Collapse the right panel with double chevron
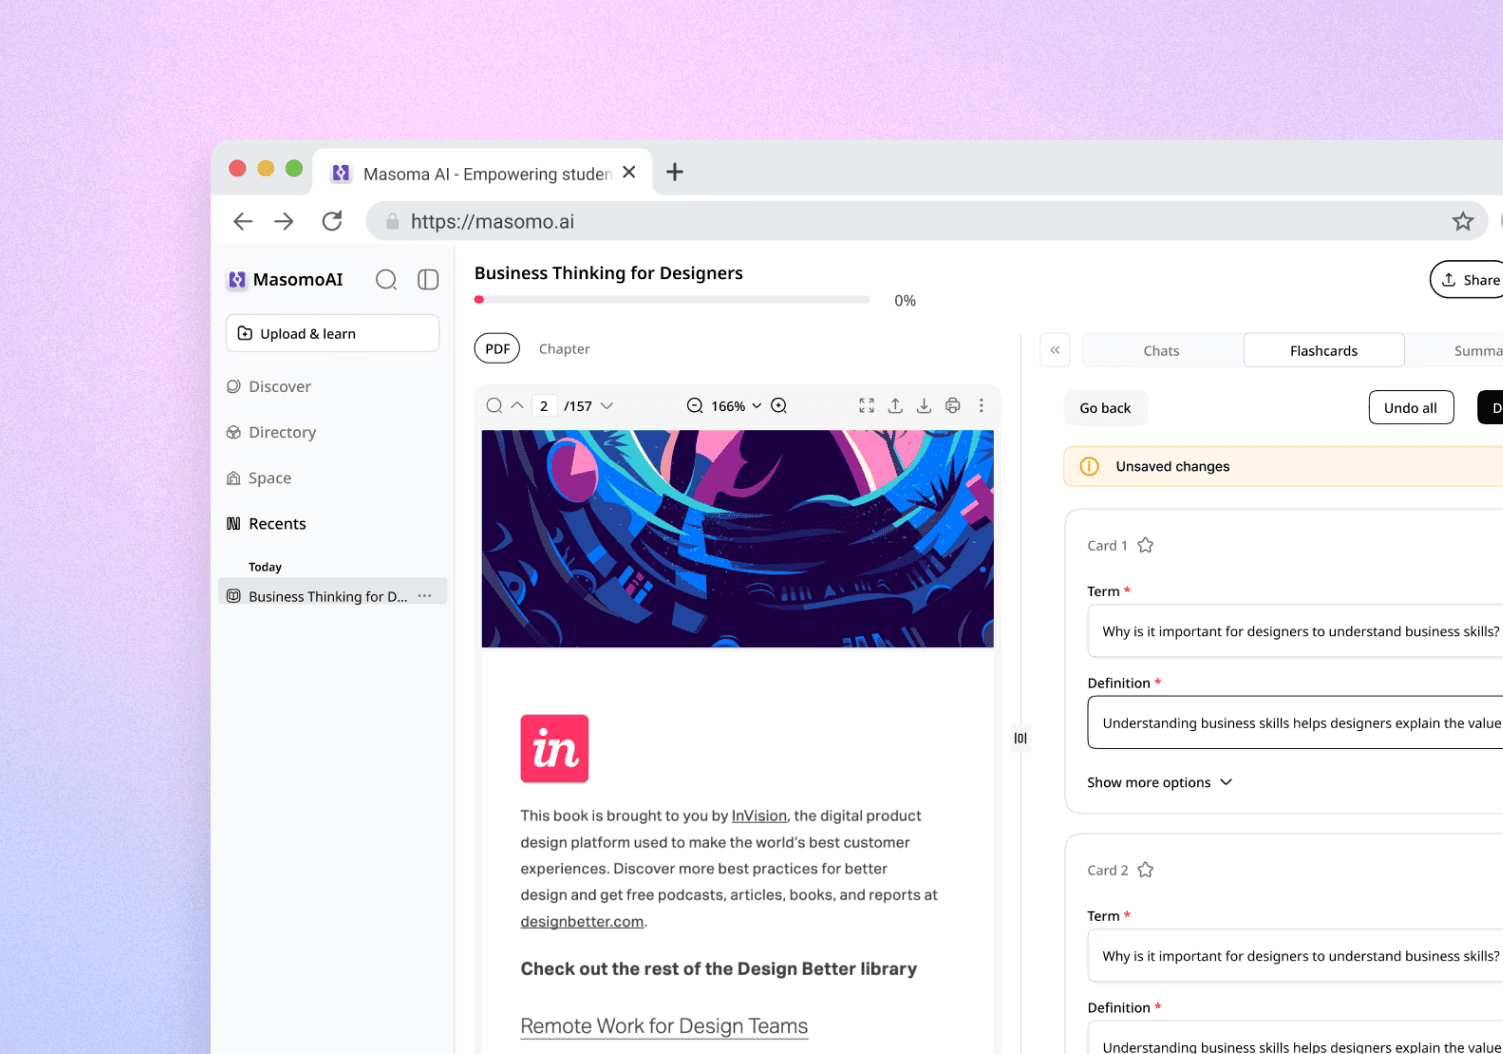The image size is (1503, 1054). tap(1055, 350)
